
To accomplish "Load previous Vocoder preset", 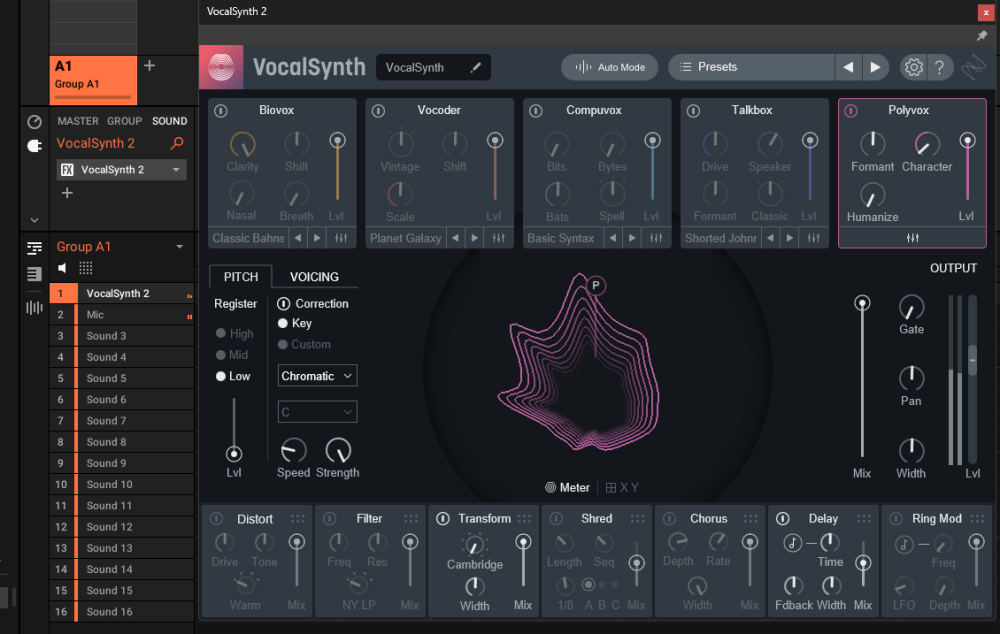I will pyautogui.click(x=455, y=238).
